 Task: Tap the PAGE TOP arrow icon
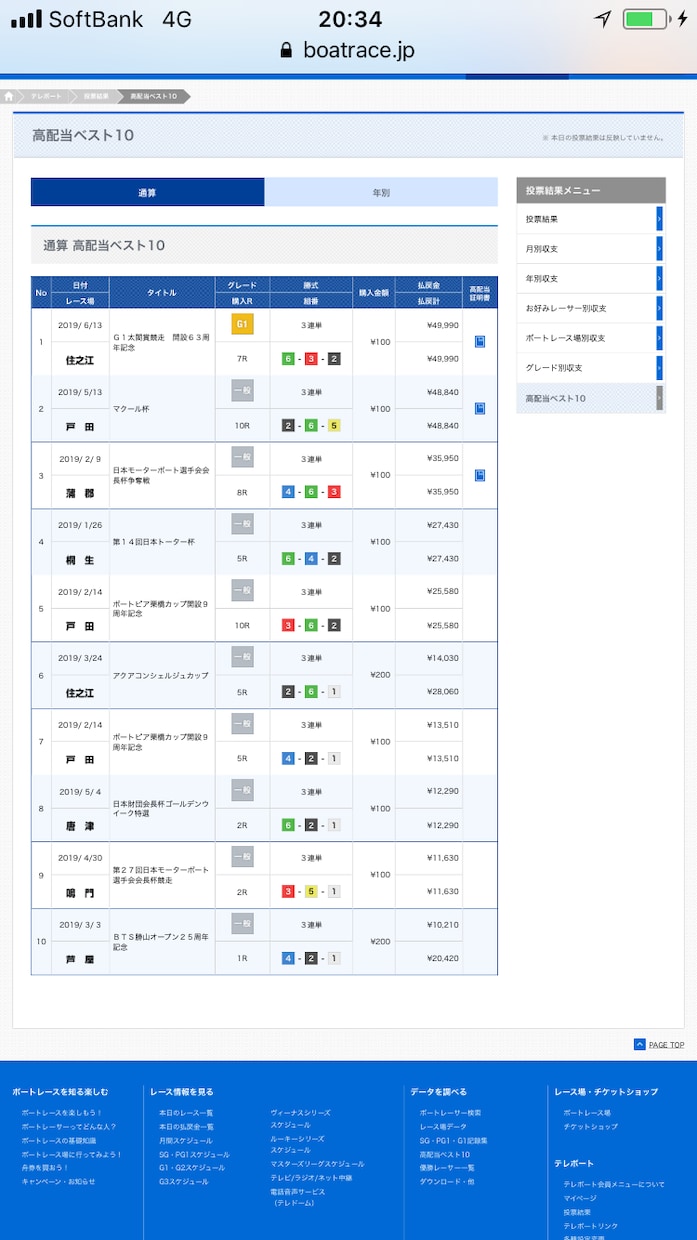(x=640, y=1044)
